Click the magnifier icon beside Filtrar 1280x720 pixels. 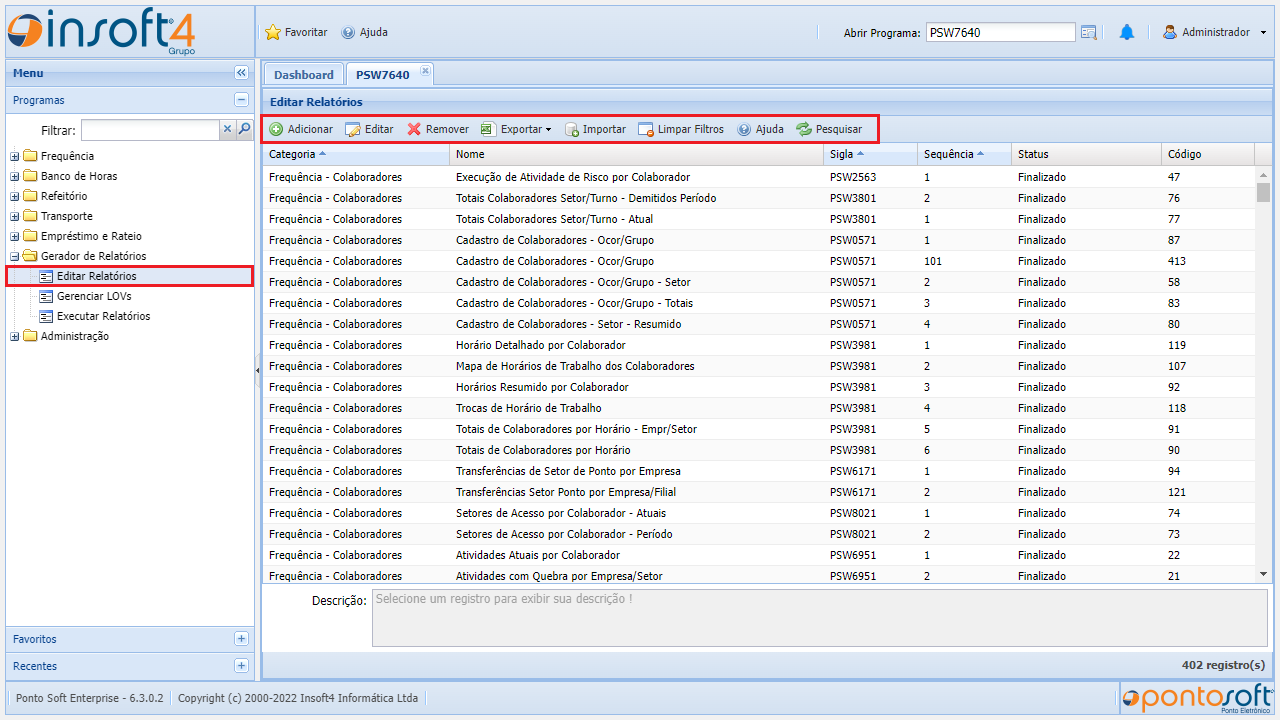tap(244, 129)
